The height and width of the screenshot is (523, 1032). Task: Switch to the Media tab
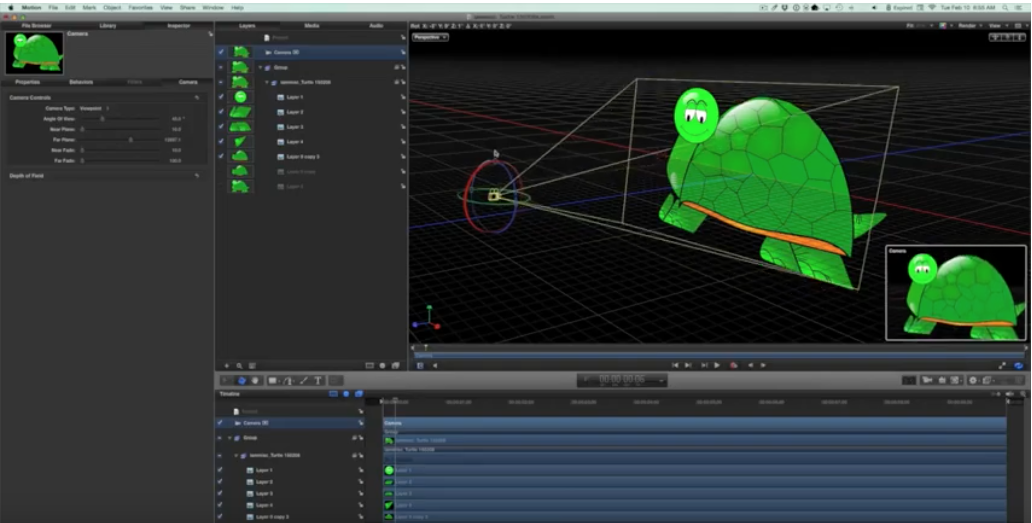(x=312, y=26)
